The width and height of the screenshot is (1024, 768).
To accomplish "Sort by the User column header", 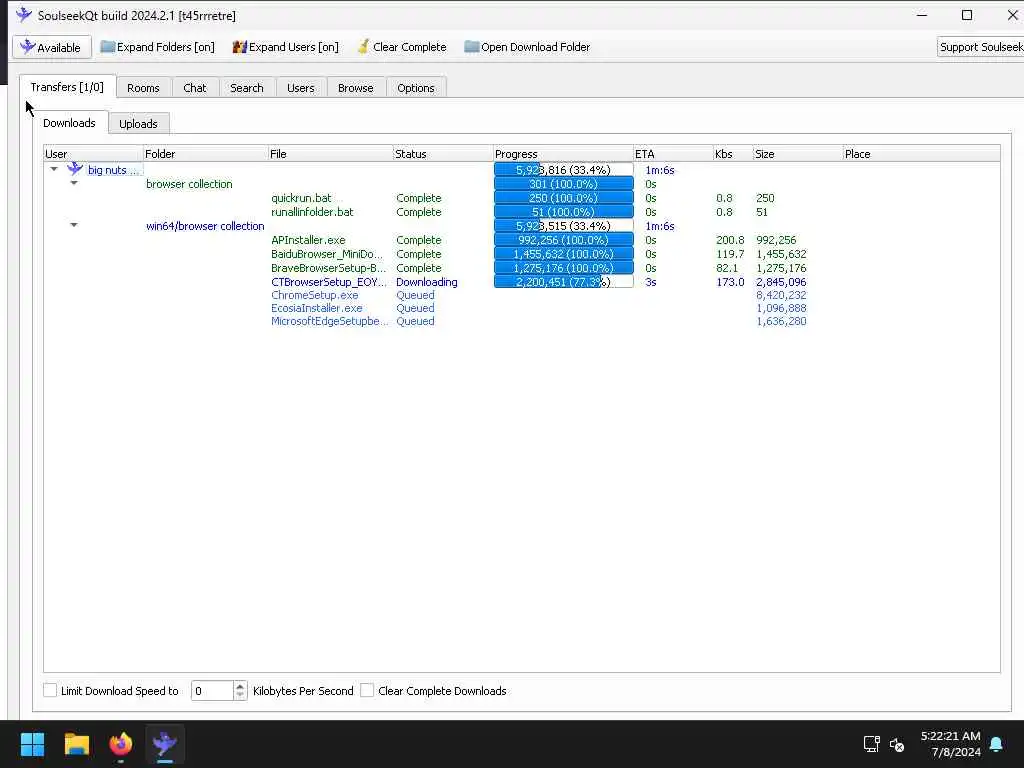I will click(x=93, y=153).
